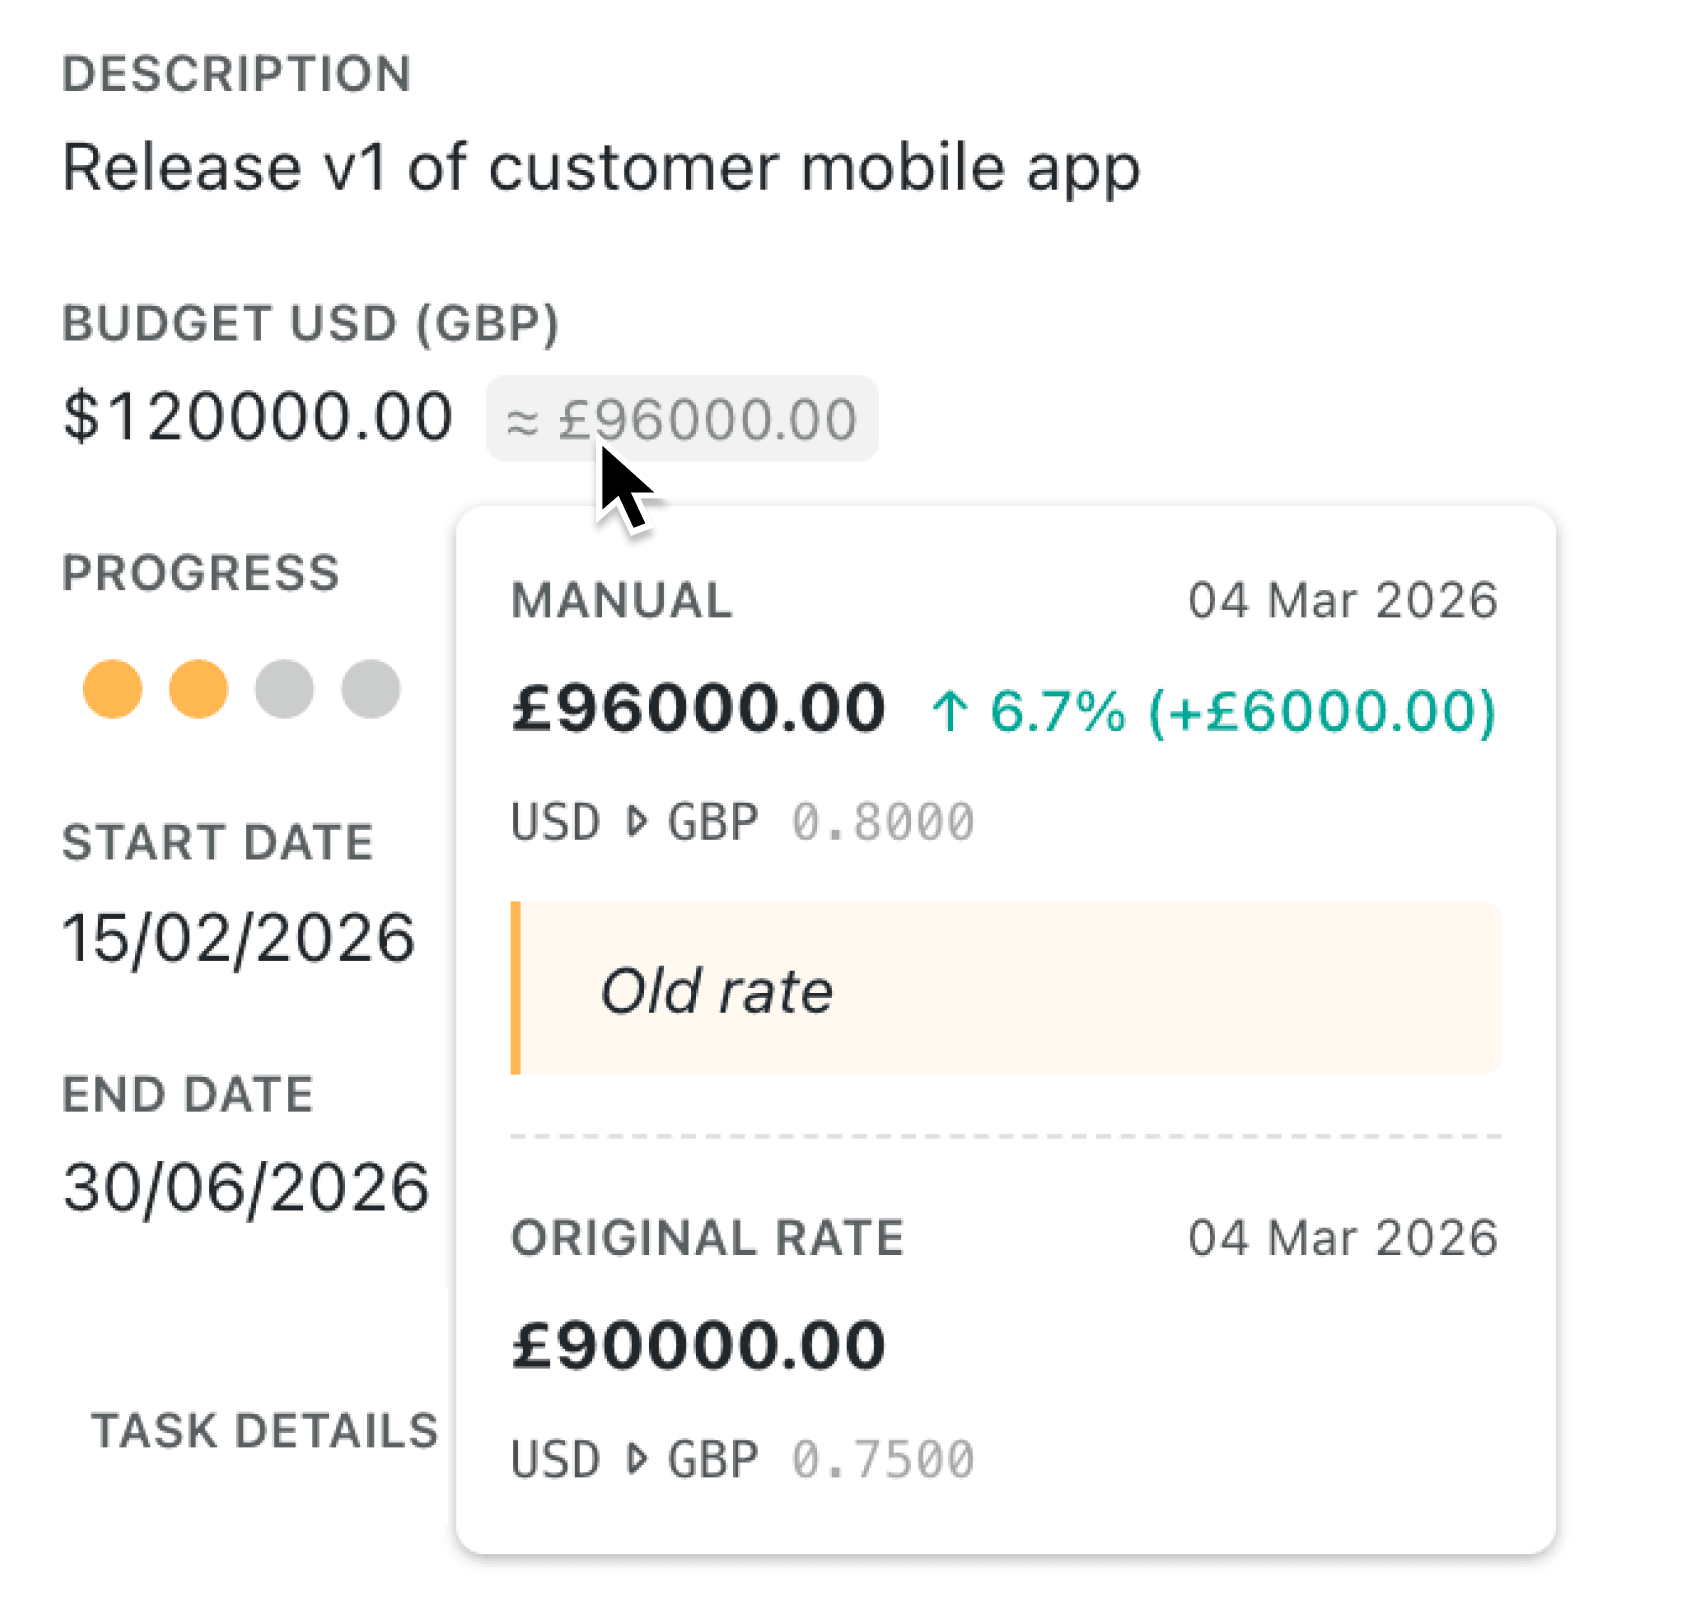1684x1600 pixels.
Task: Toggle progress to full via last dot
Action: 371,688
